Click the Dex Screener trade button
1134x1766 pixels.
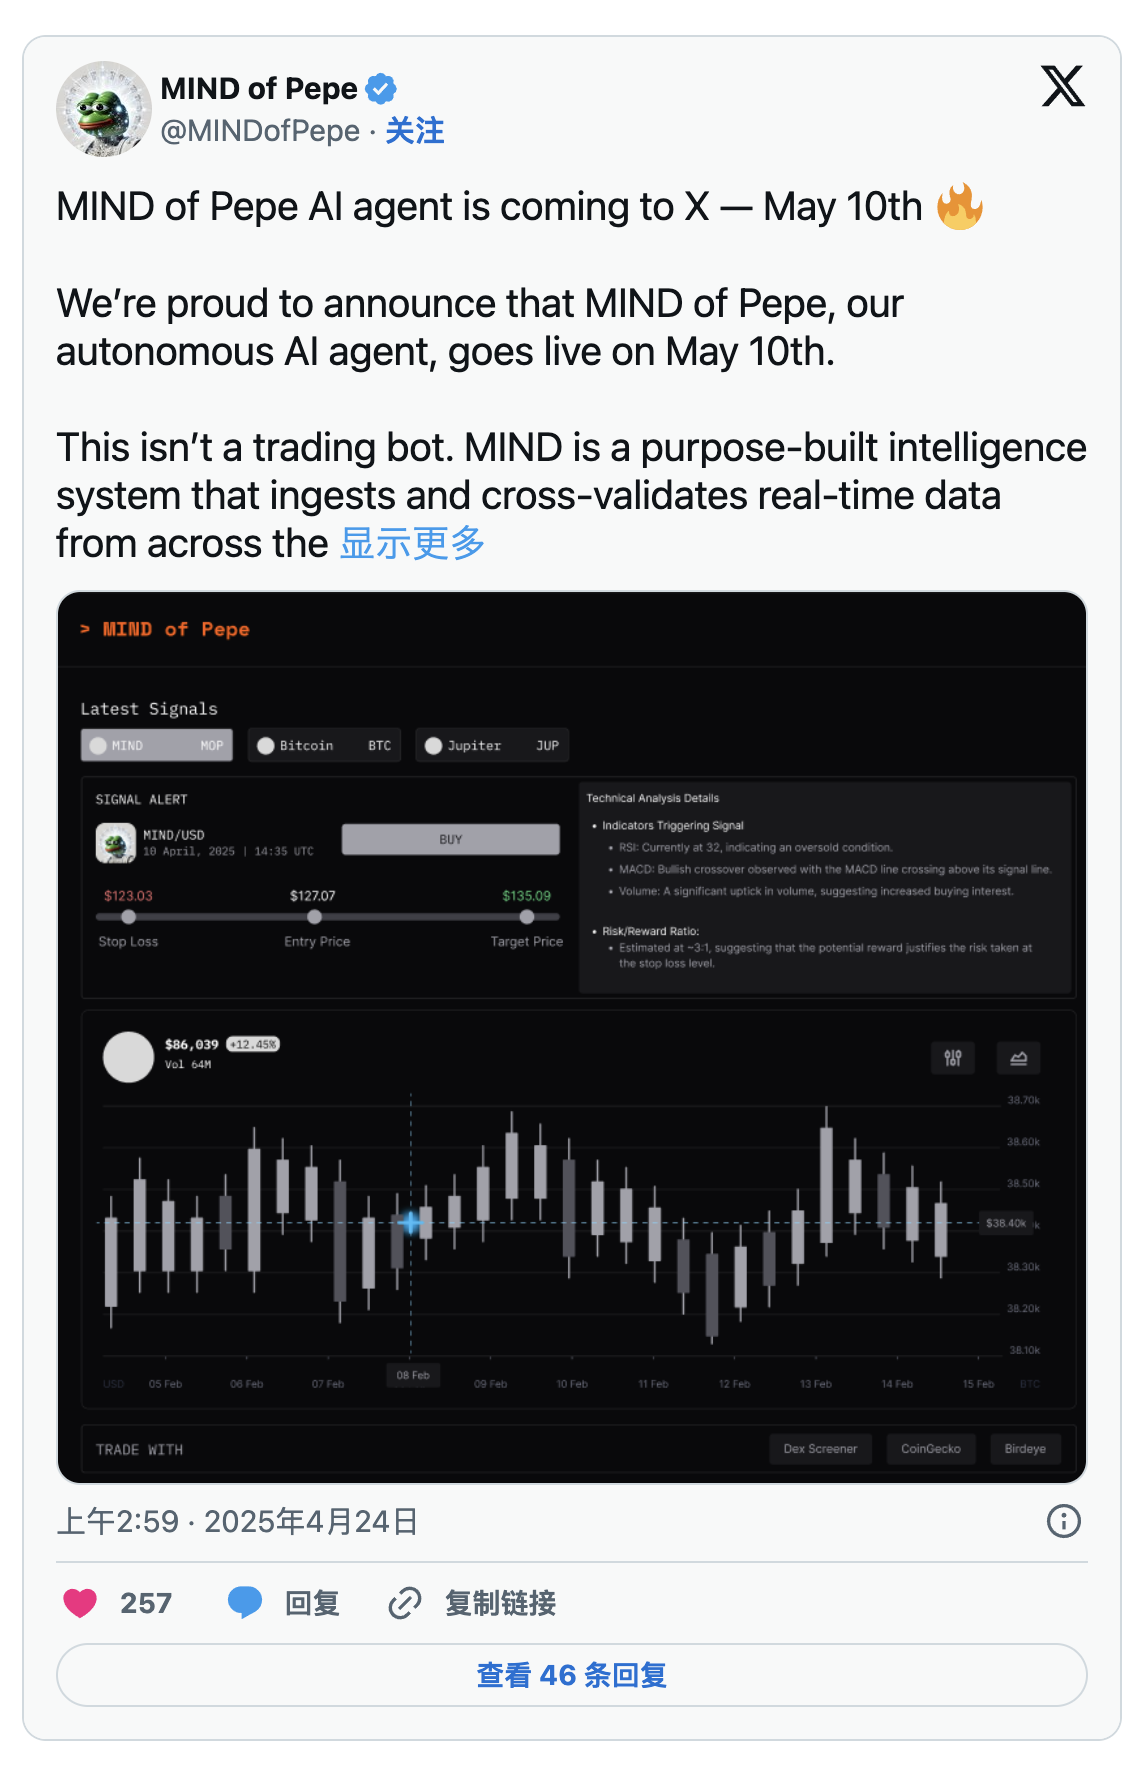[820, 1448]
